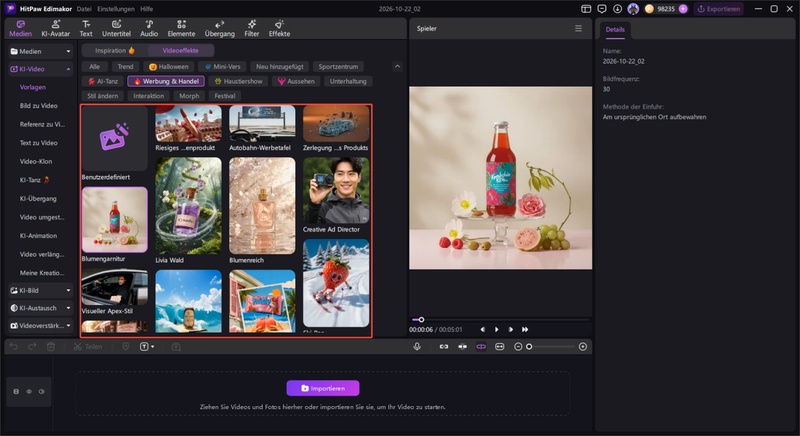800x436 pixels.
Task: Click the Teilen split button
Action: point(88,347)
